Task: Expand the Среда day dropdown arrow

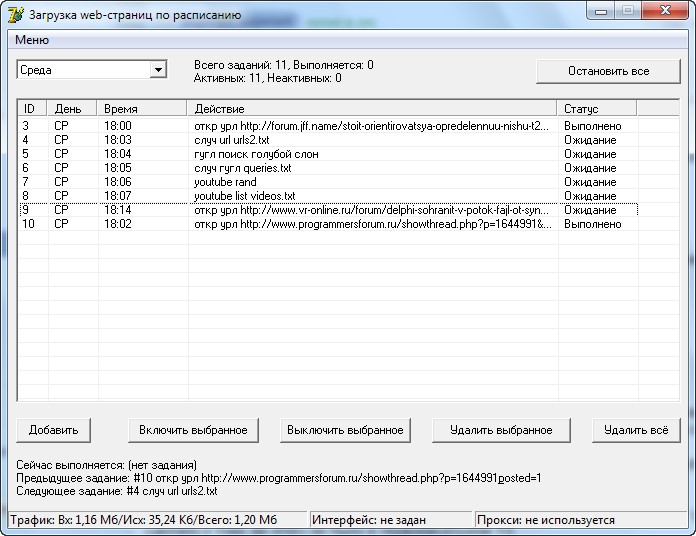Action: [158, 70]
